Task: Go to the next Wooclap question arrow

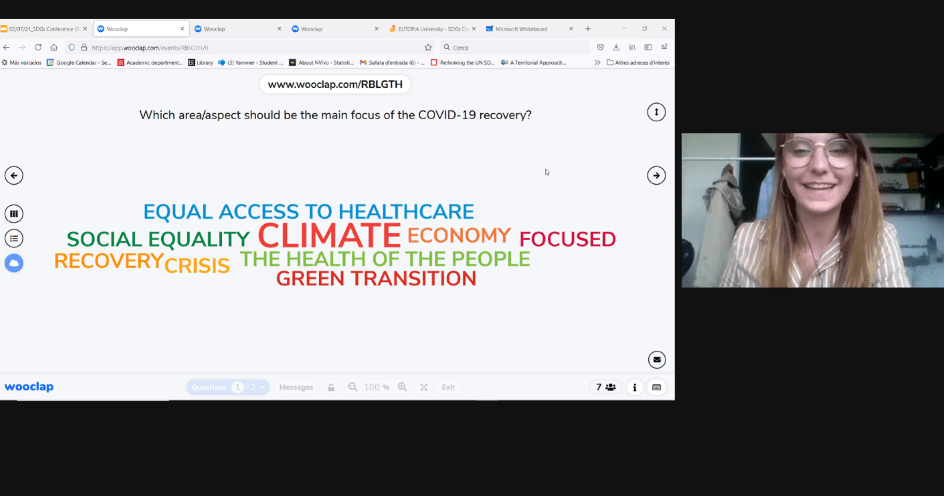Action: tap(656, 175)
